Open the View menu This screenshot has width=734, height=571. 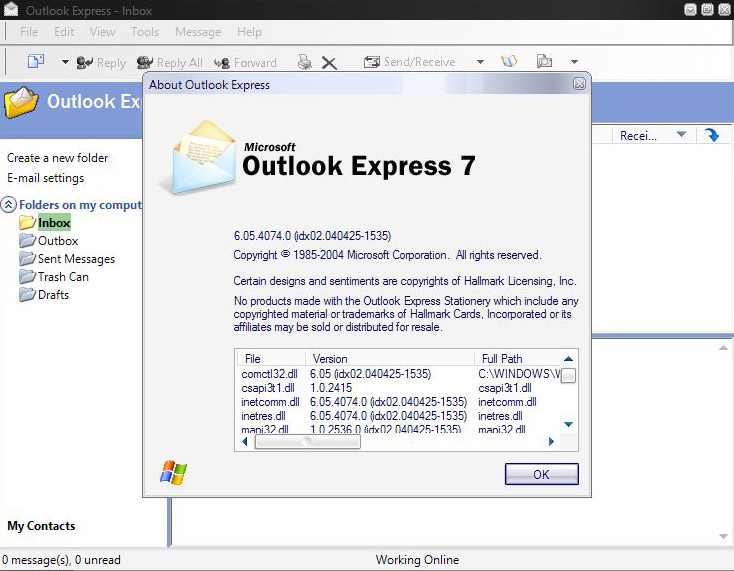pyautogui.click(x=103, y=32)
